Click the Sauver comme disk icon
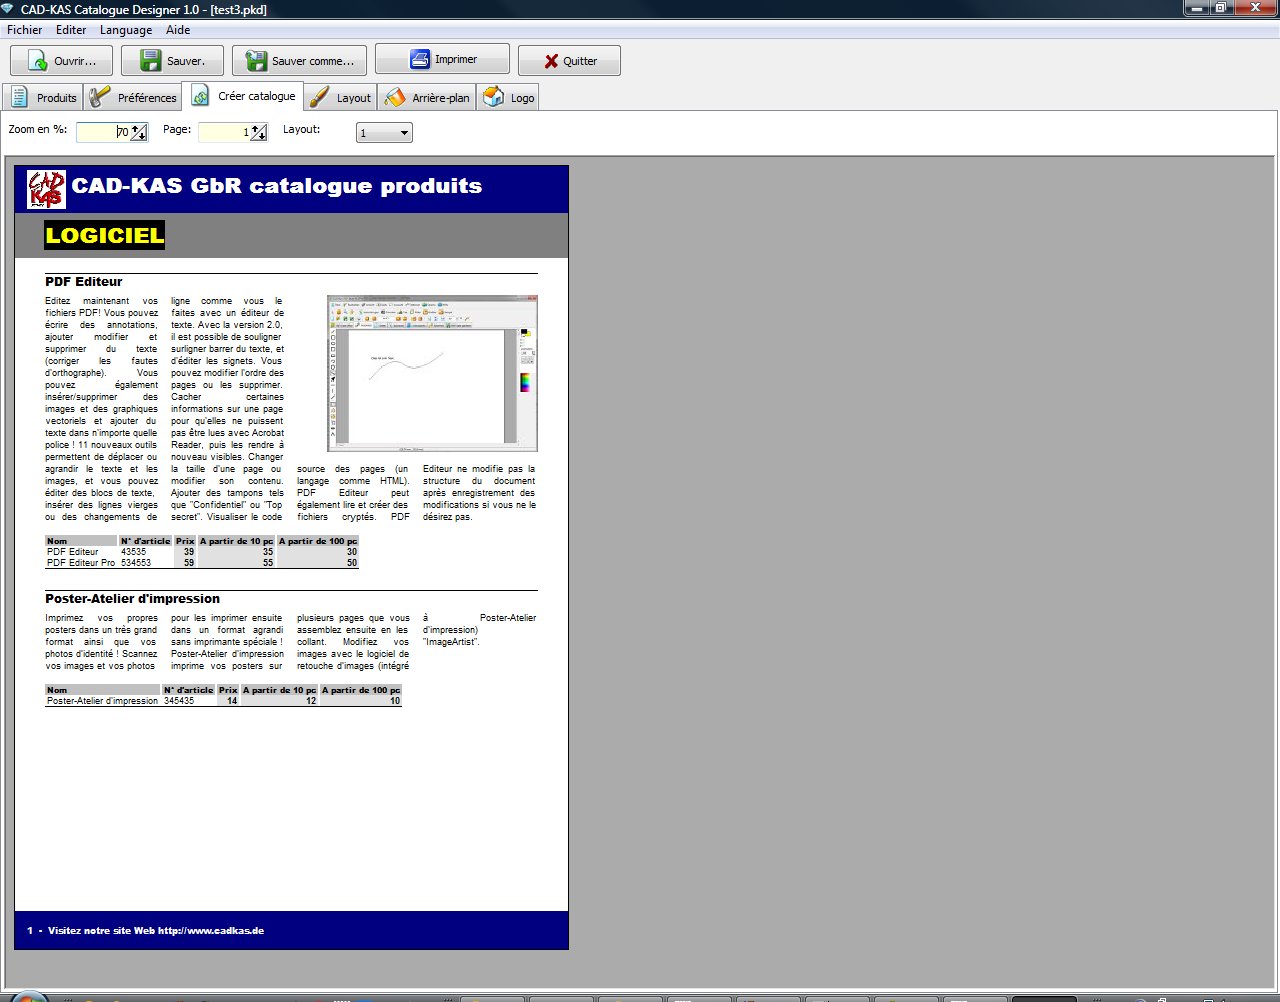This screenshot has width=1280, height=1002. point(256,61)
